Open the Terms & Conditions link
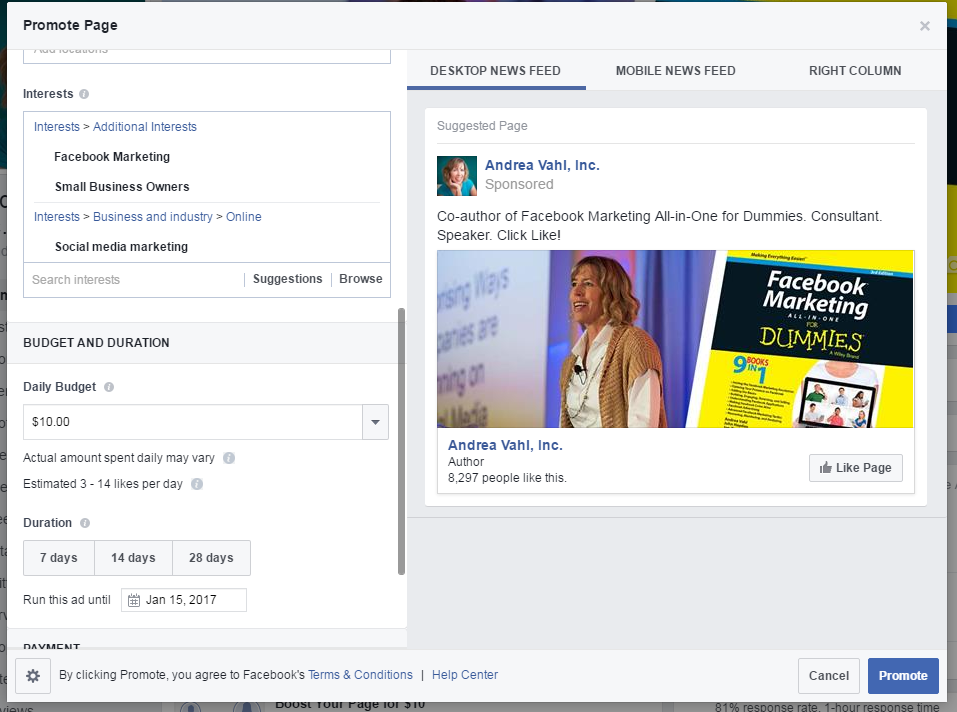Image resolution: width=957 pixels, height=712 pixels. pyautogui.click(x=360, y=675)
